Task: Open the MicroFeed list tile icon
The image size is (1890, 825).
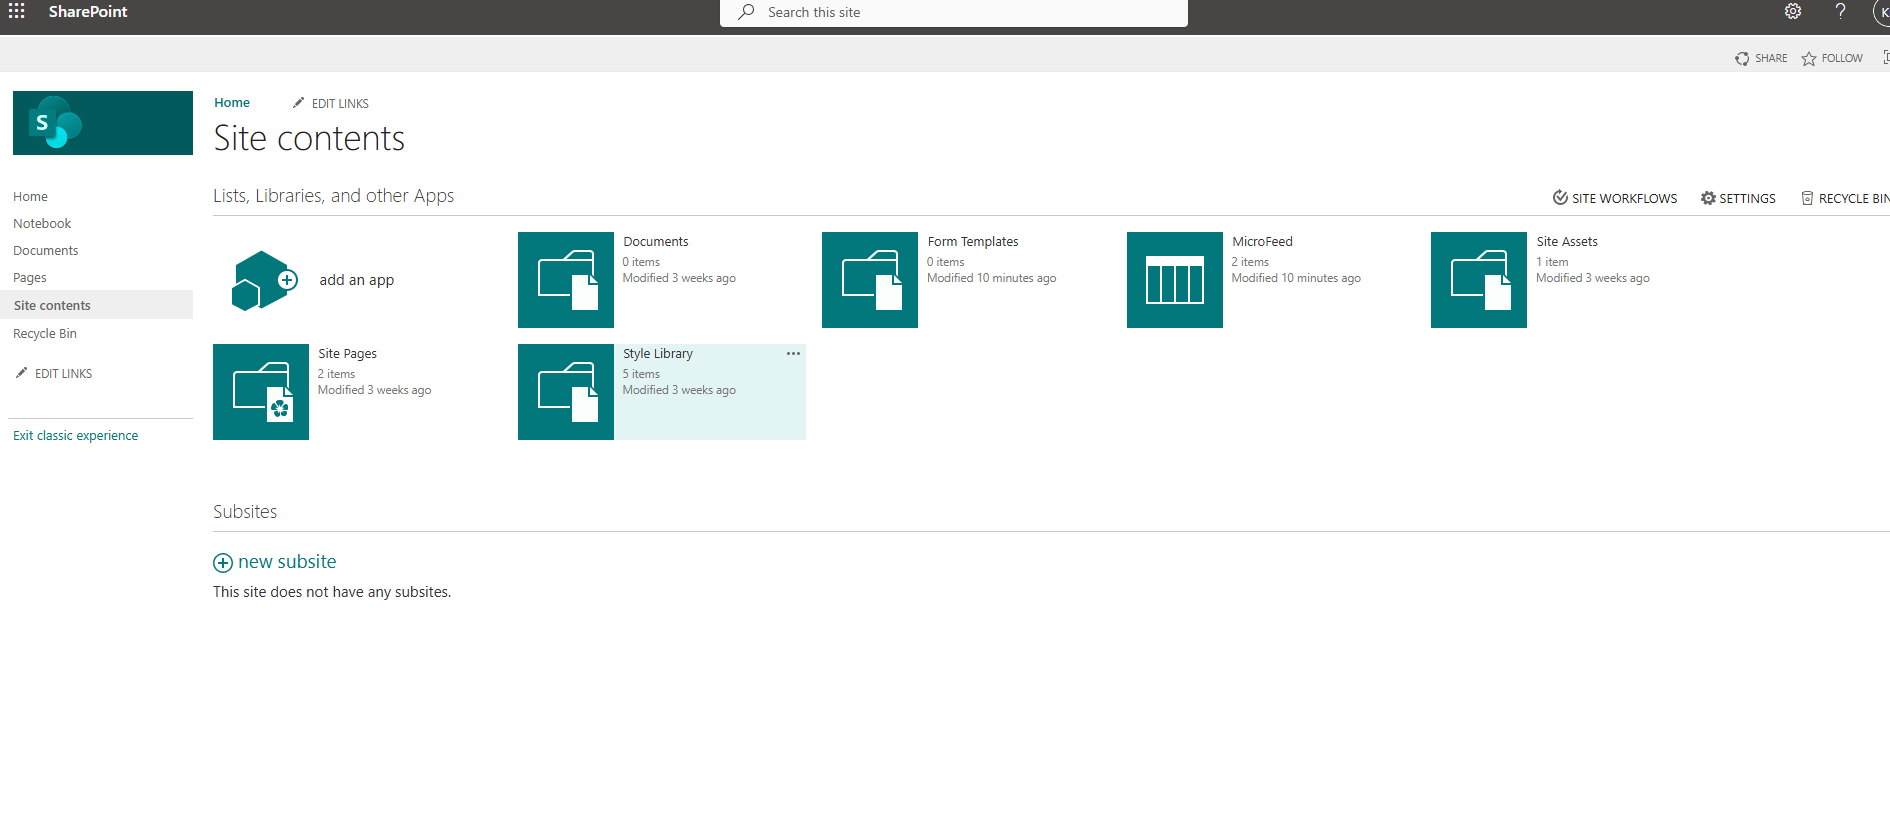Action: pos(1175,280)
